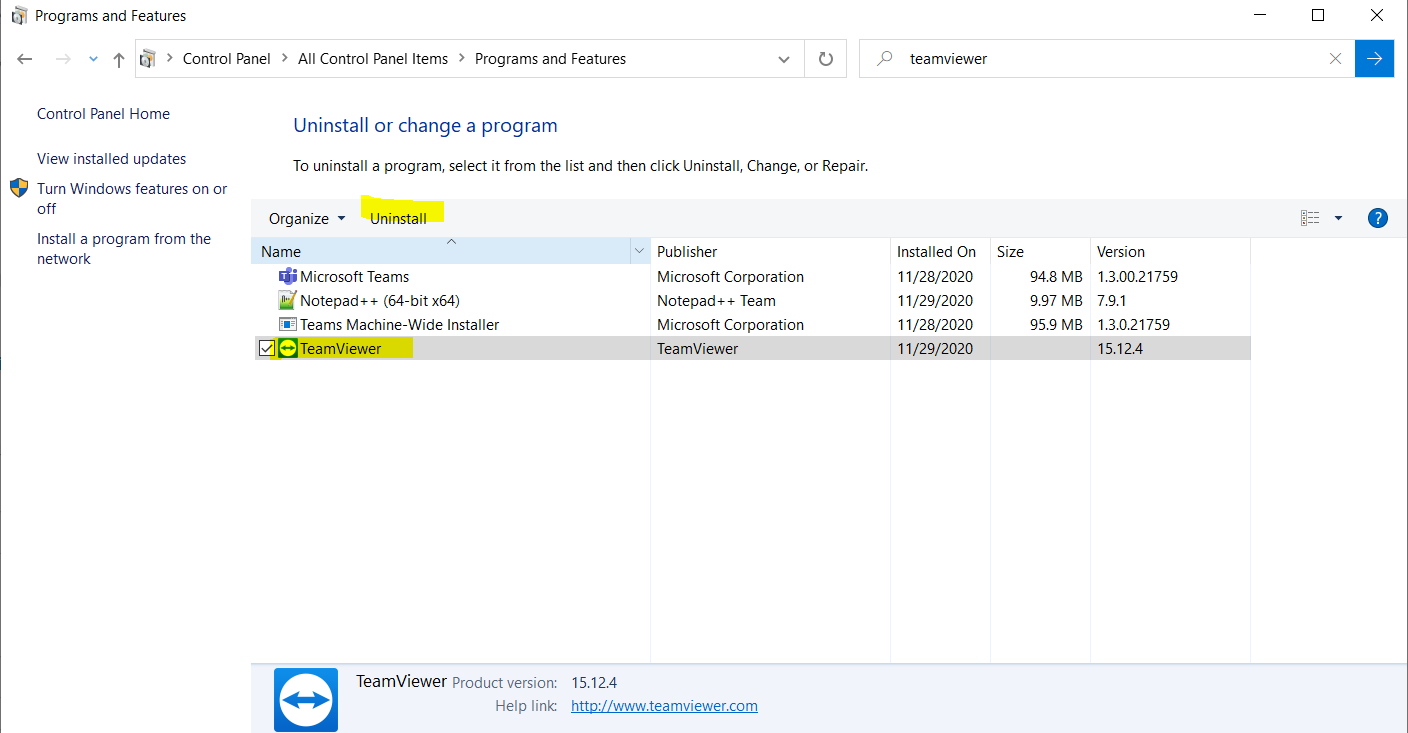Expand the view options dropdown arrow
Viewport: 1408px width, 733px height.
1338,218
